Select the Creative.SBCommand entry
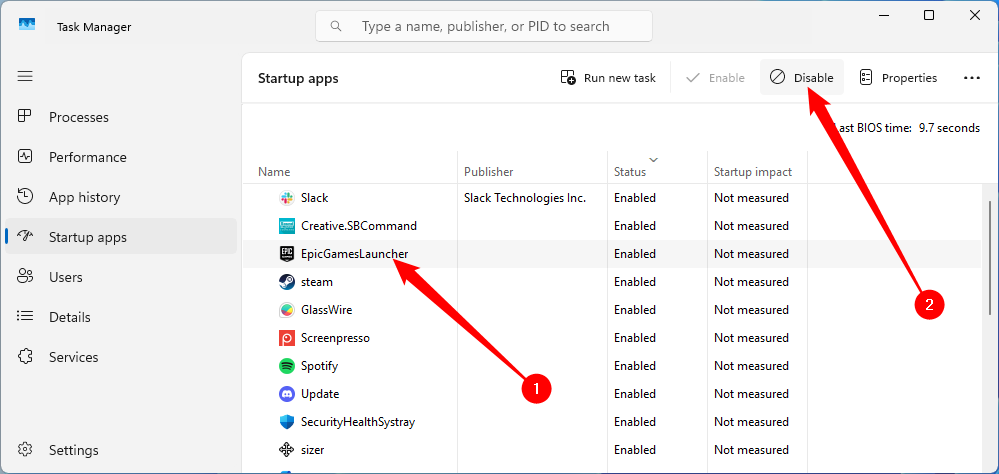This screenshot has width=999, height=474. click(359, 226)
